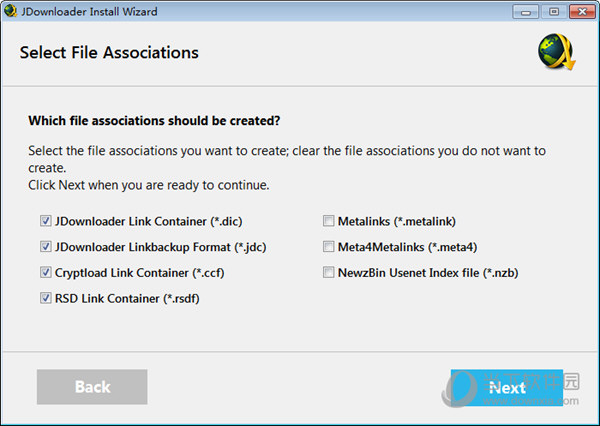Click the Select File Associations heading
This screenshot has width=600, height=426.
[109, 52]
